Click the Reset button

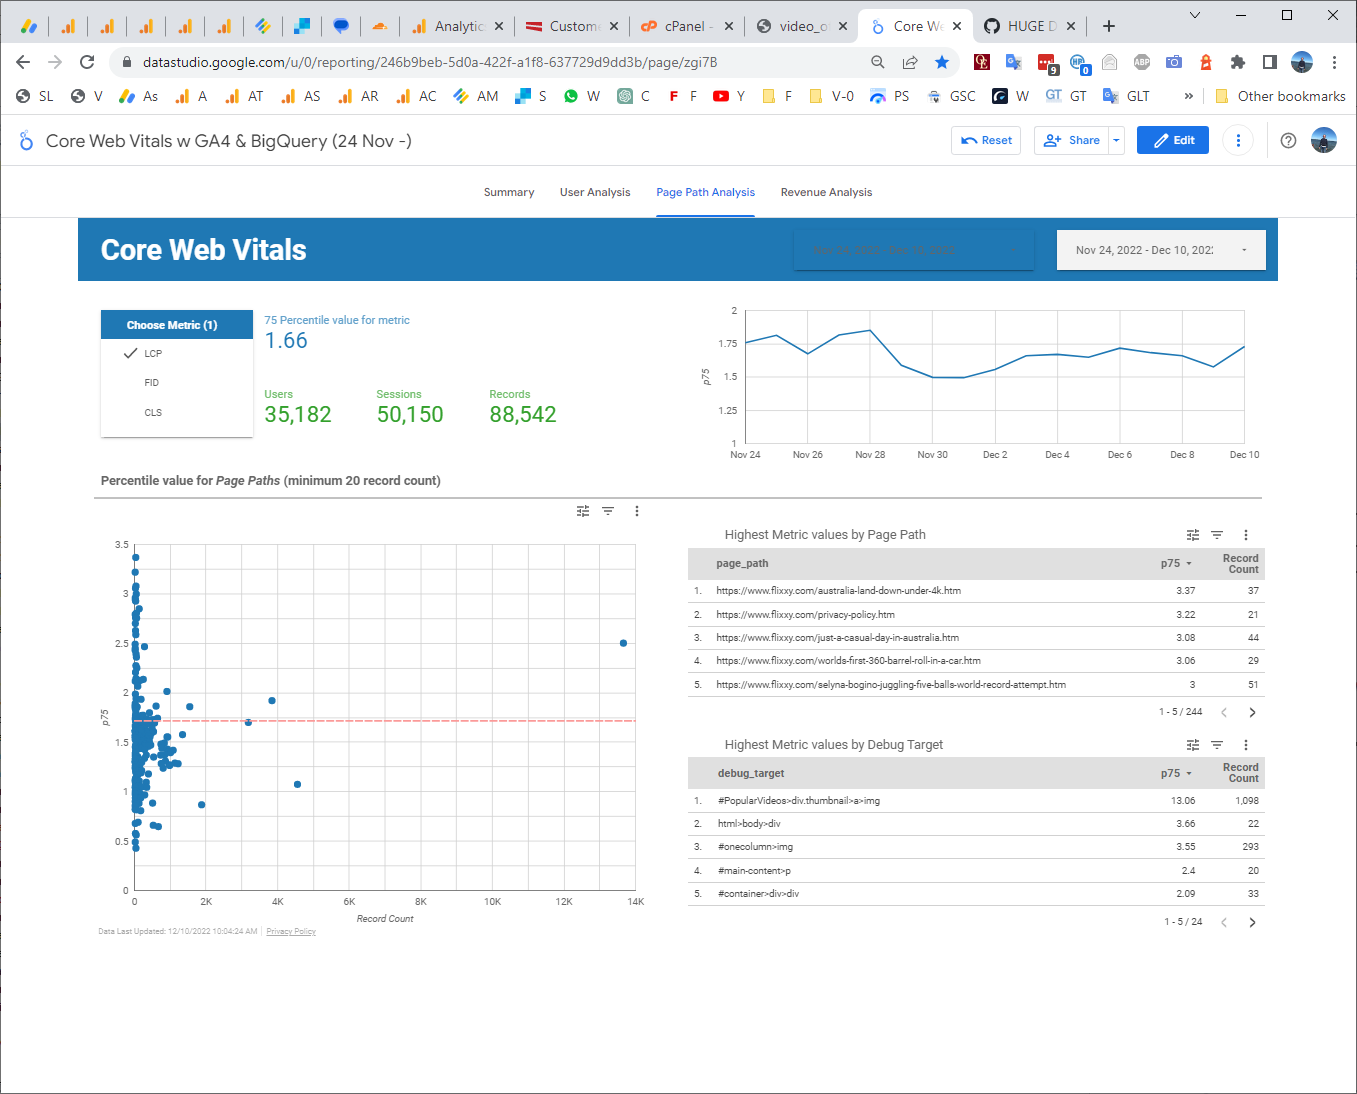point(985,140)
